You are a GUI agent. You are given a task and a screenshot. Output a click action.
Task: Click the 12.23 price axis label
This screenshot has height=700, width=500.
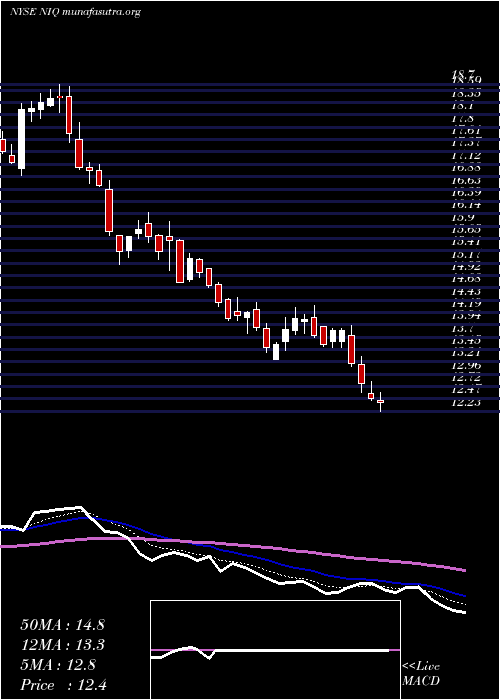(466, 403)
